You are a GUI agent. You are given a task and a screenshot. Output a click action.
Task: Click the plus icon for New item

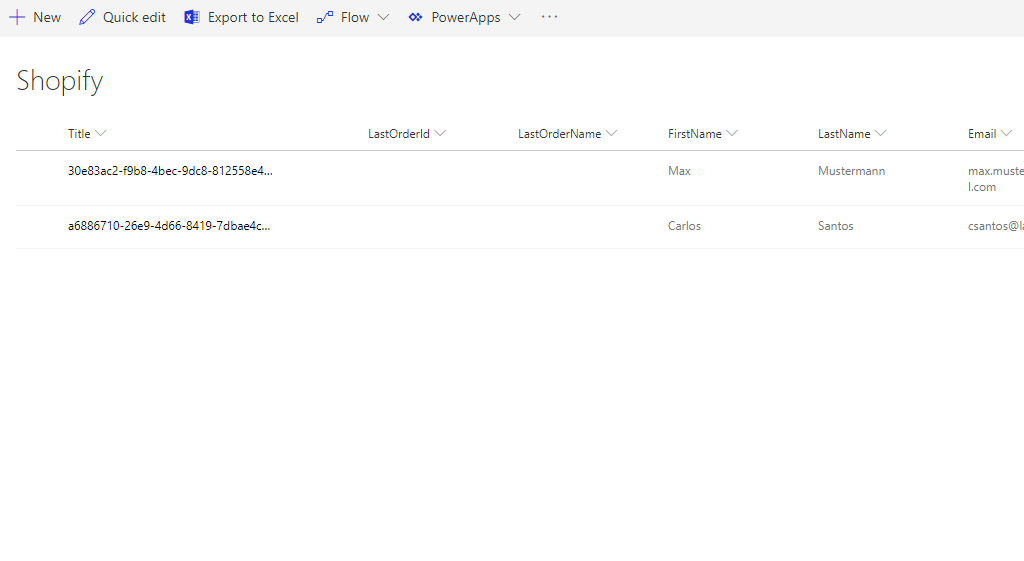pos(17,17)
